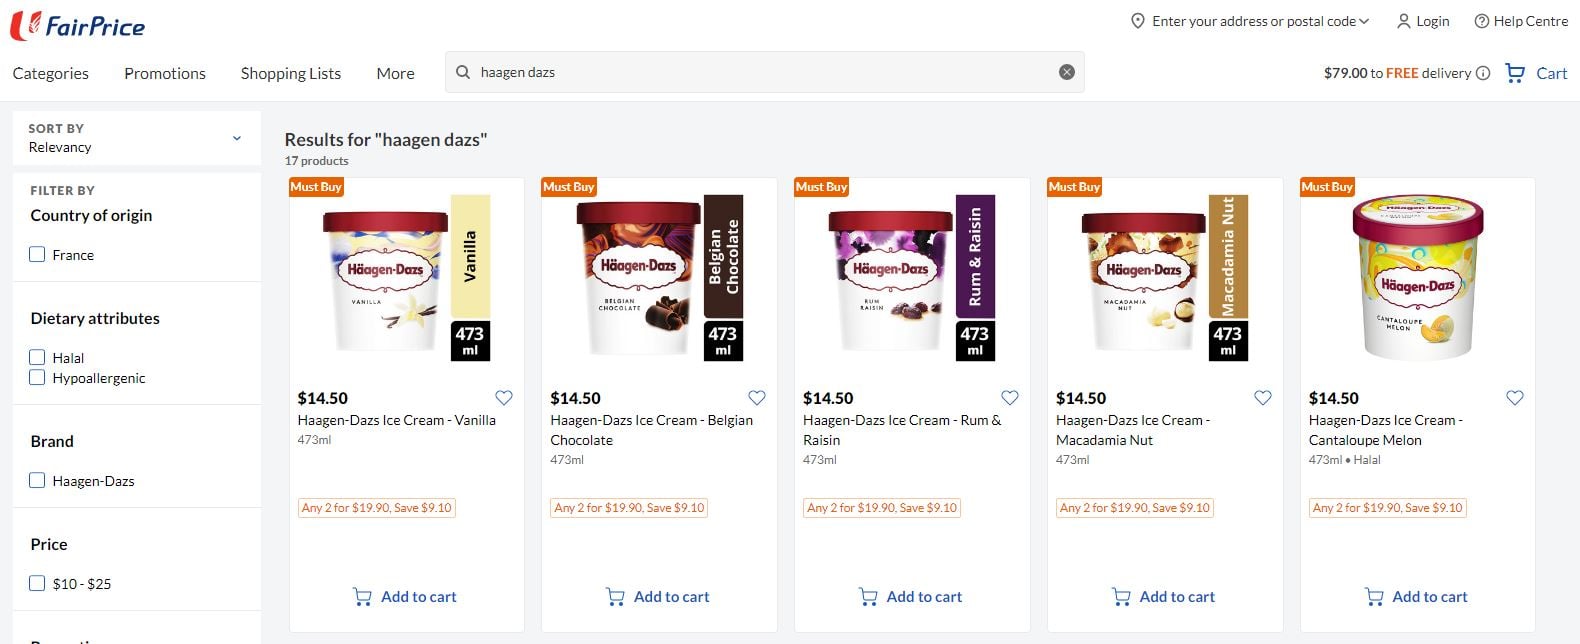
Task: Expand the address or postal code selector
Action: [x=1250, y=21]
